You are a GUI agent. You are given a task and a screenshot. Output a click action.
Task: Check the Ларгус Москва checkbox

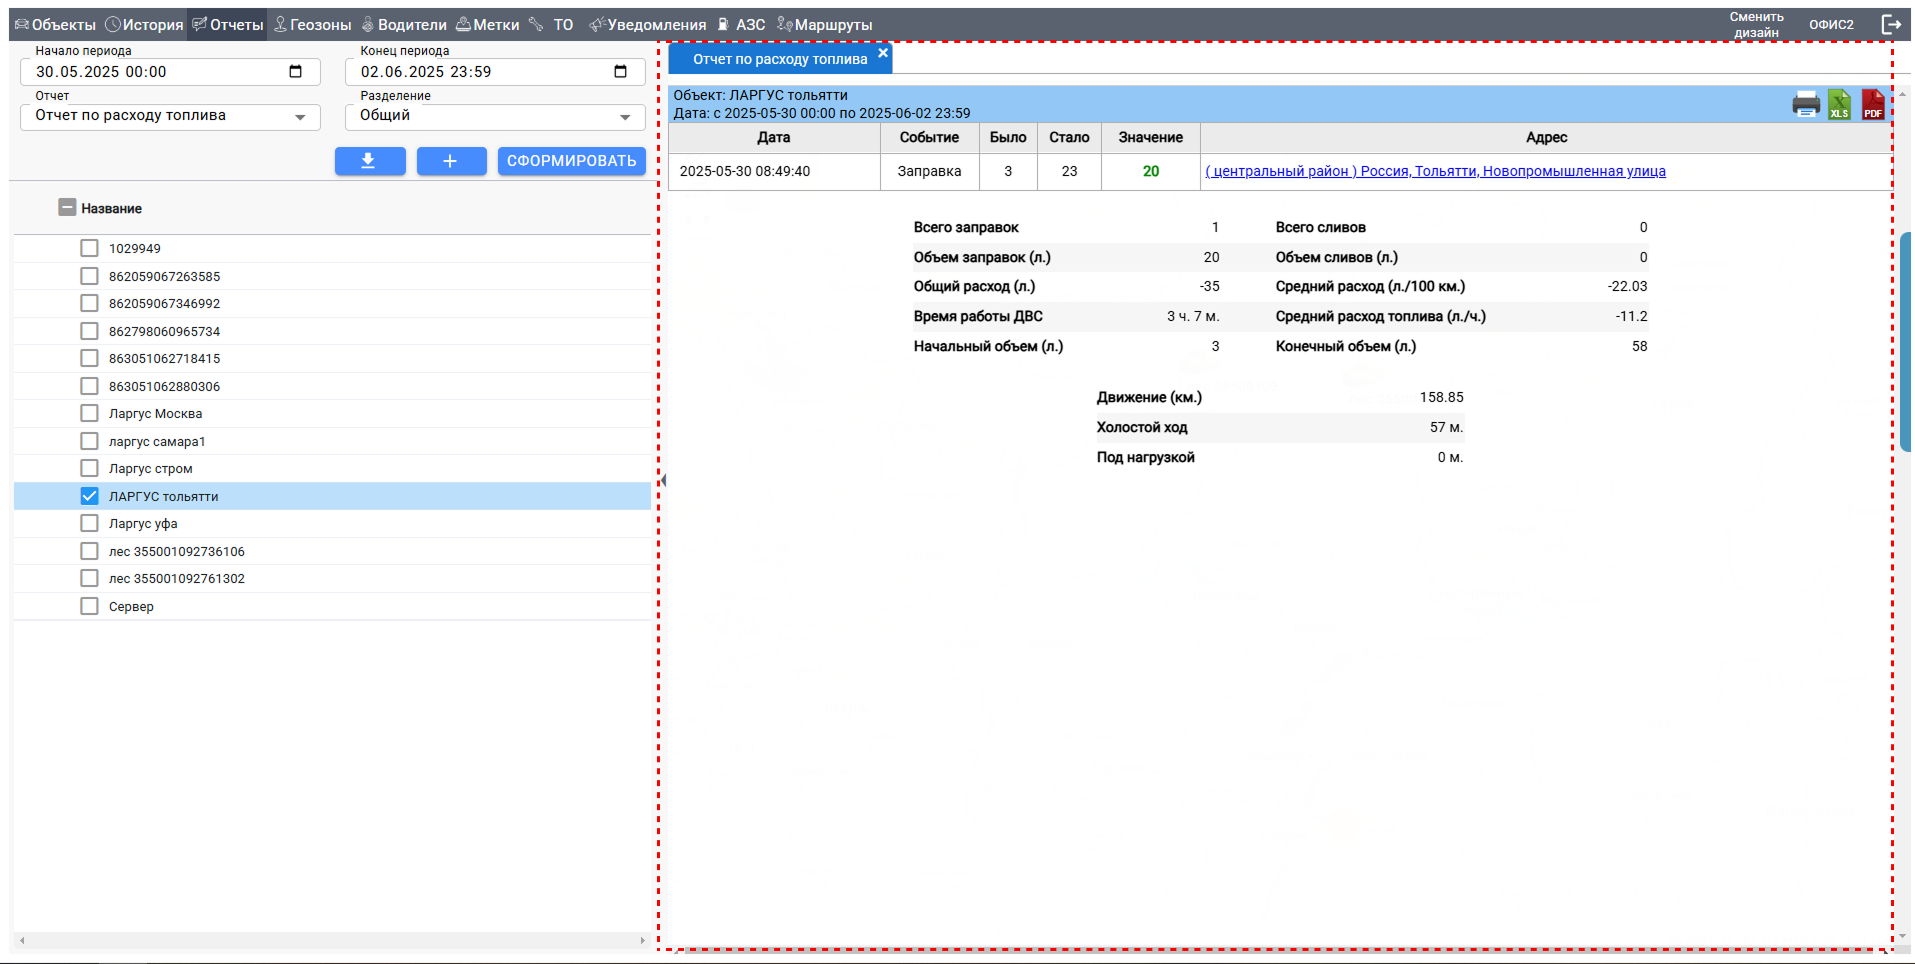tap(90, 413)
